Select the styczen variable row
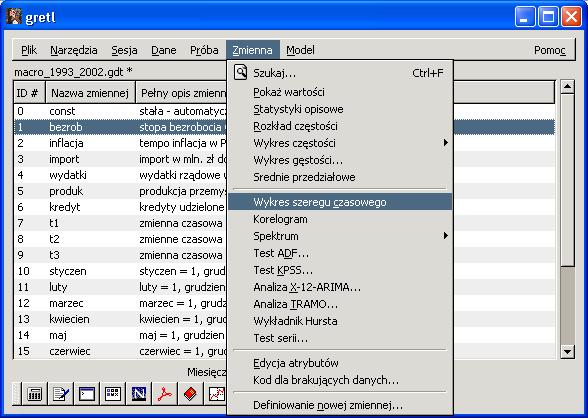This screenshot has width=588, height=418. click(x=120, y=271)
